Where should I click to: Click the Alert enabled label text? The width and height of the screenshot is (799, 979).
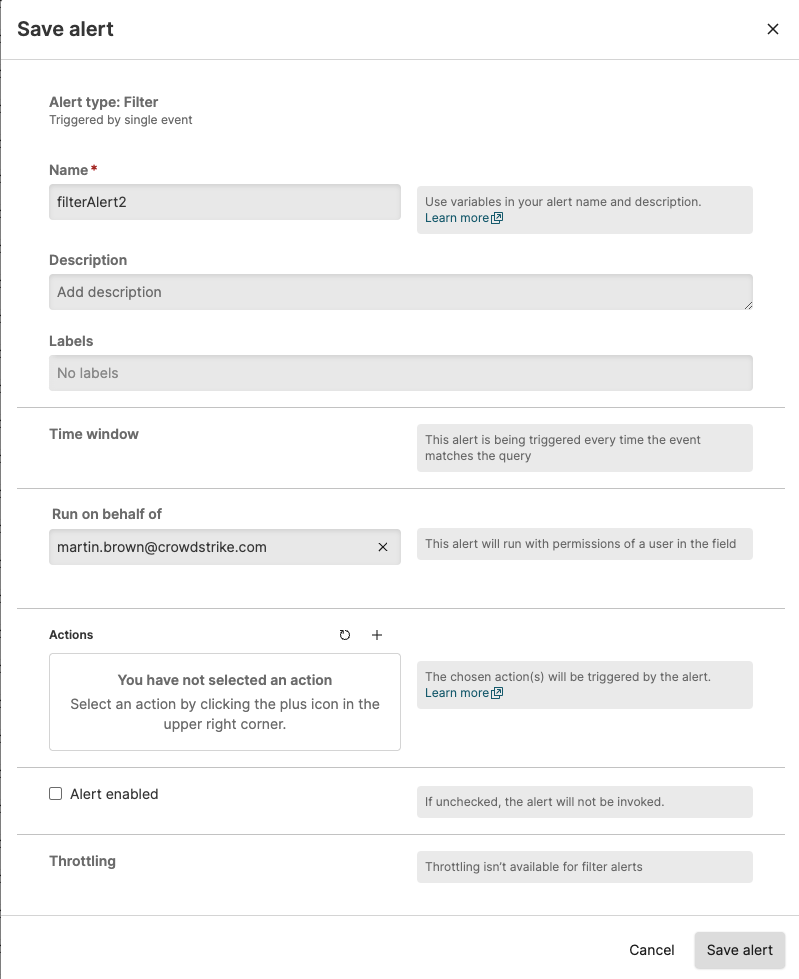pyautogui.click(x=114, y=794)
